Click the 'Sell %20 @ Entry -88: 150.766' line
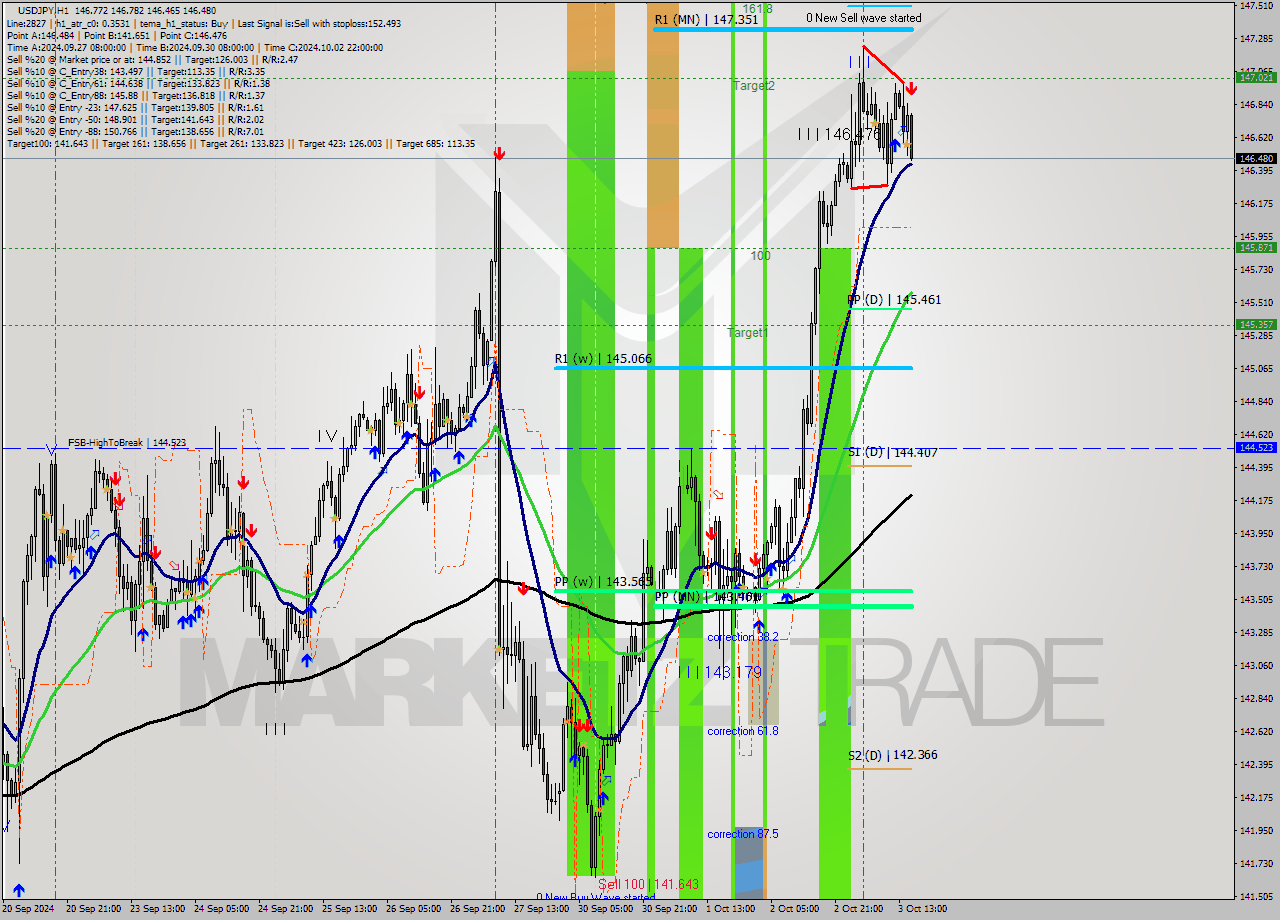1280x920 pixels. [135, 131]
